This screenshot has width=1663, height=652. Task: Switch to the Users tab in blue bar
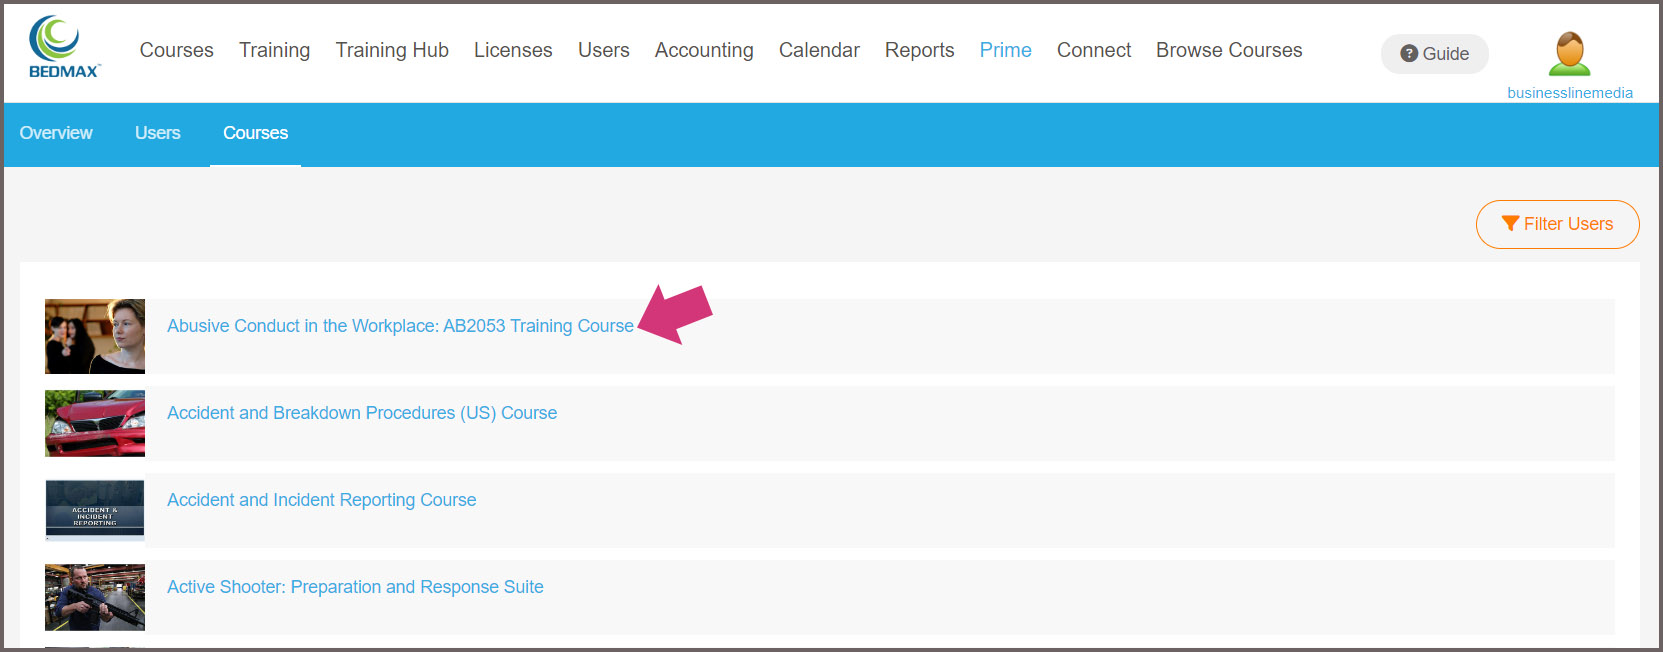[x=158, y=133]
